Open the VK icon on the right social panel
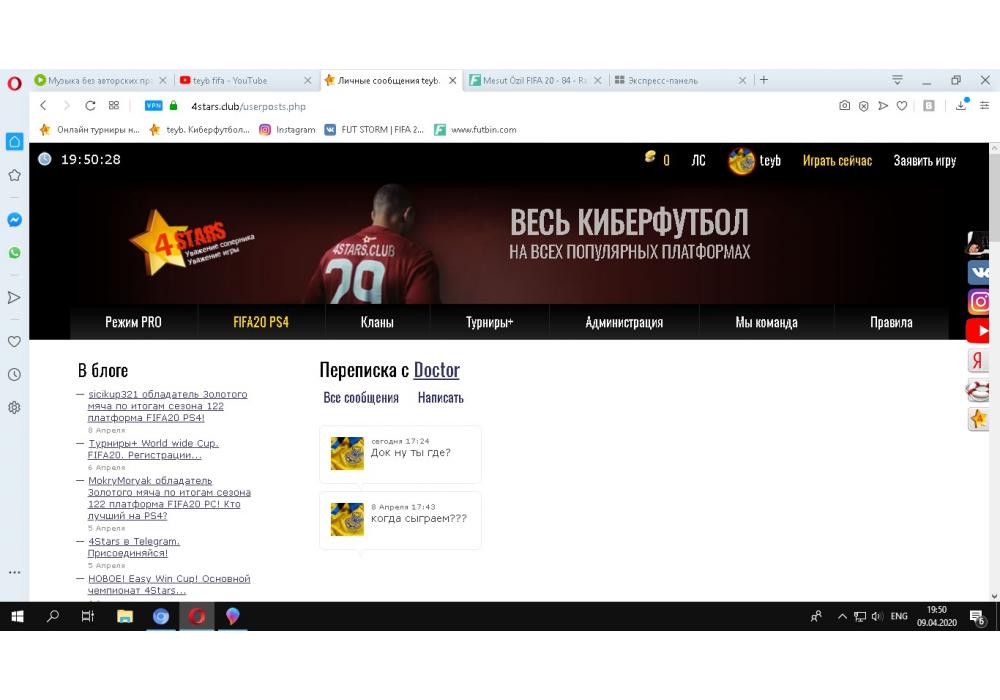 [x=979, y=272]
